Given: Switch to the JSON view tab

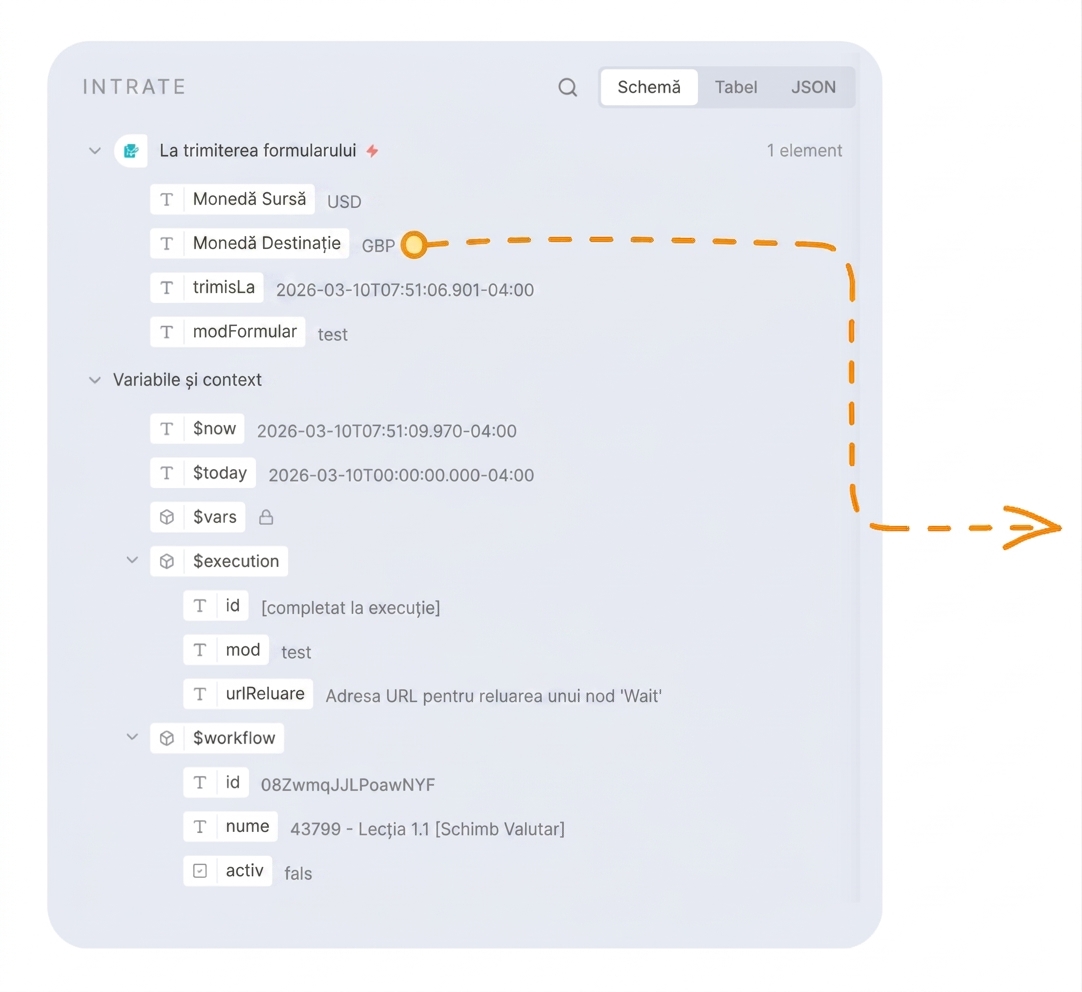Looking at the screenshot, I should [x=813, y=87].
